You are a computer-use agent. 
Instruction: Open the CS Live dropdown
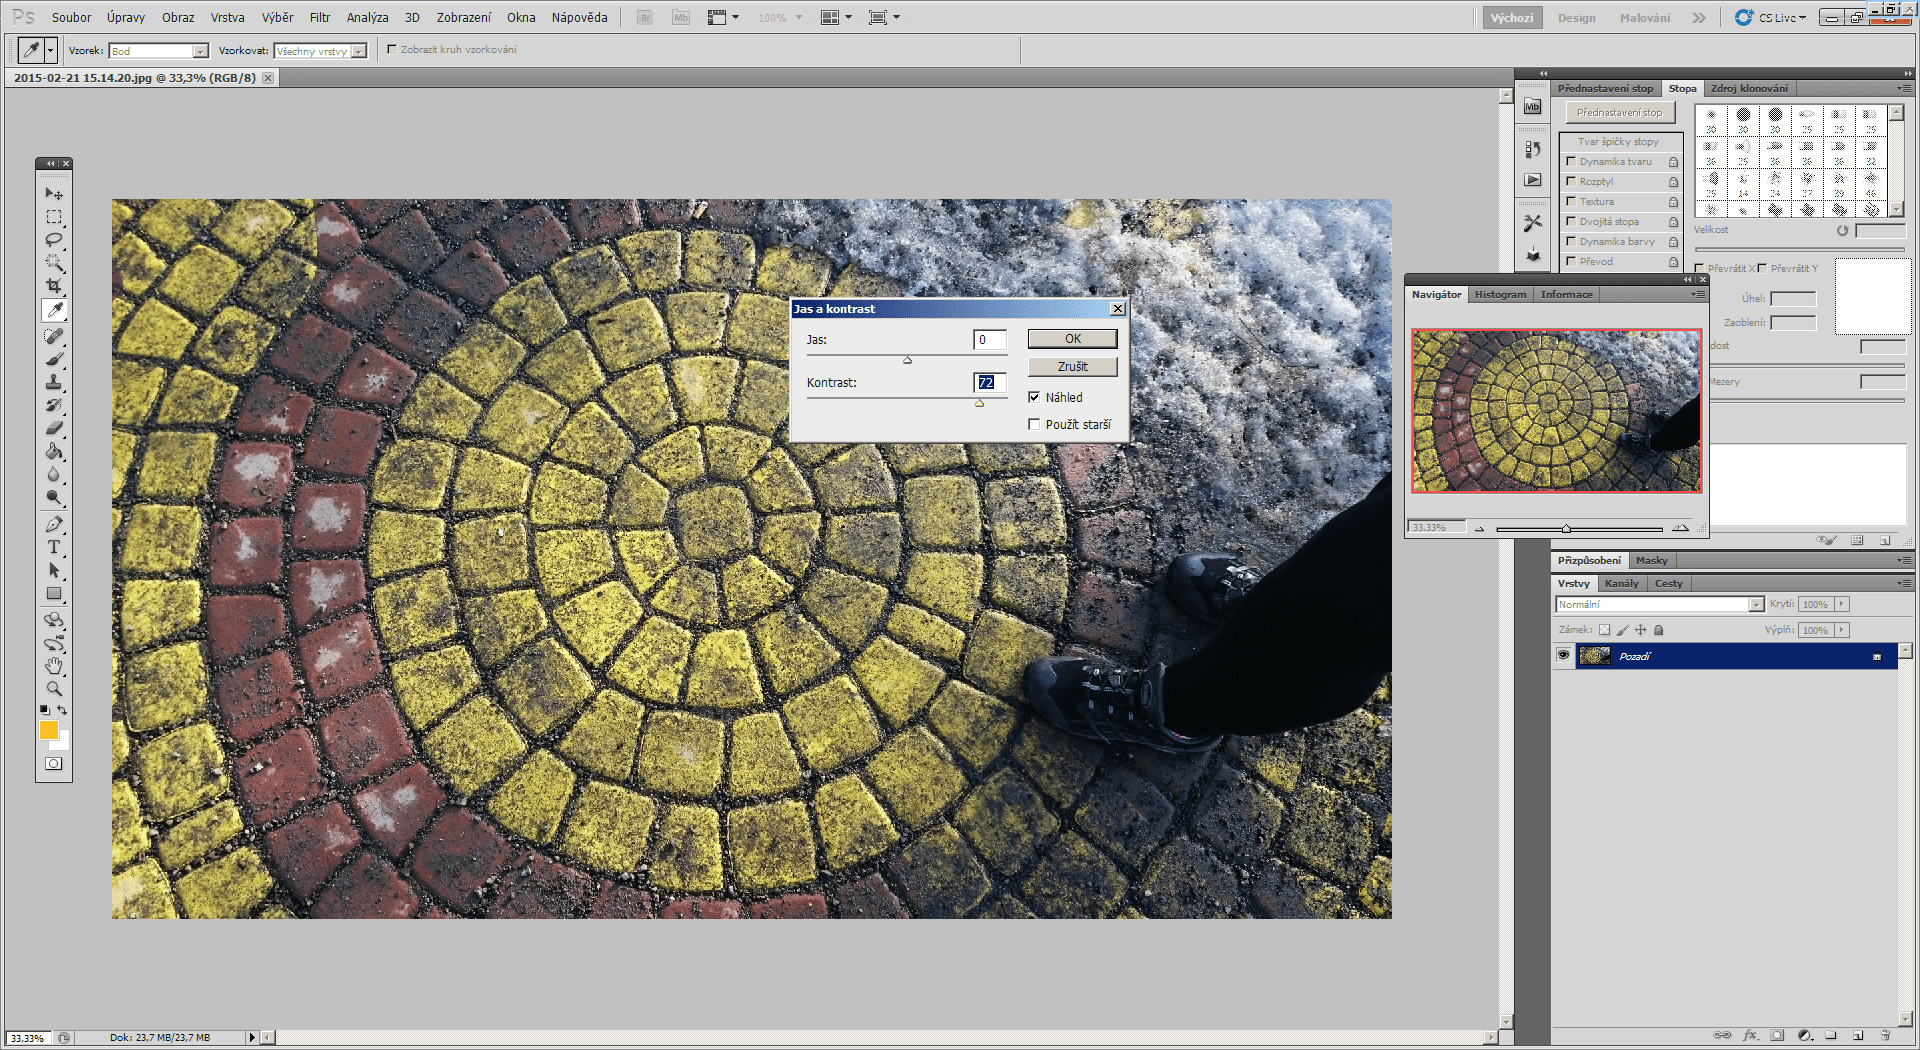[1771, 17]
